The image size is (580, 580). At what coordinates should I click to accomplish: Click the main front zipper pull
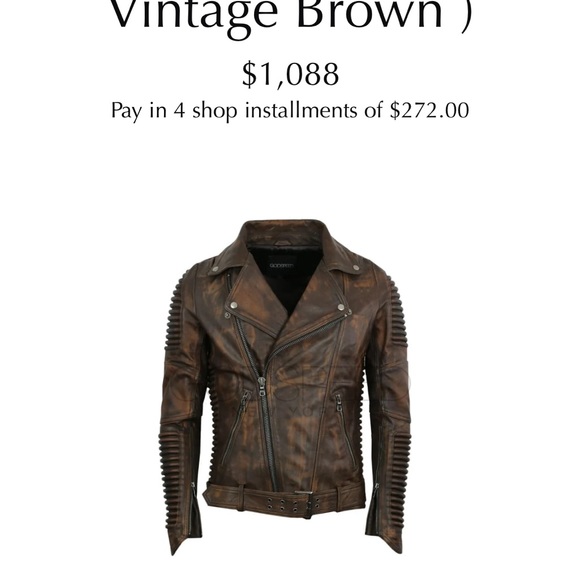262,386
